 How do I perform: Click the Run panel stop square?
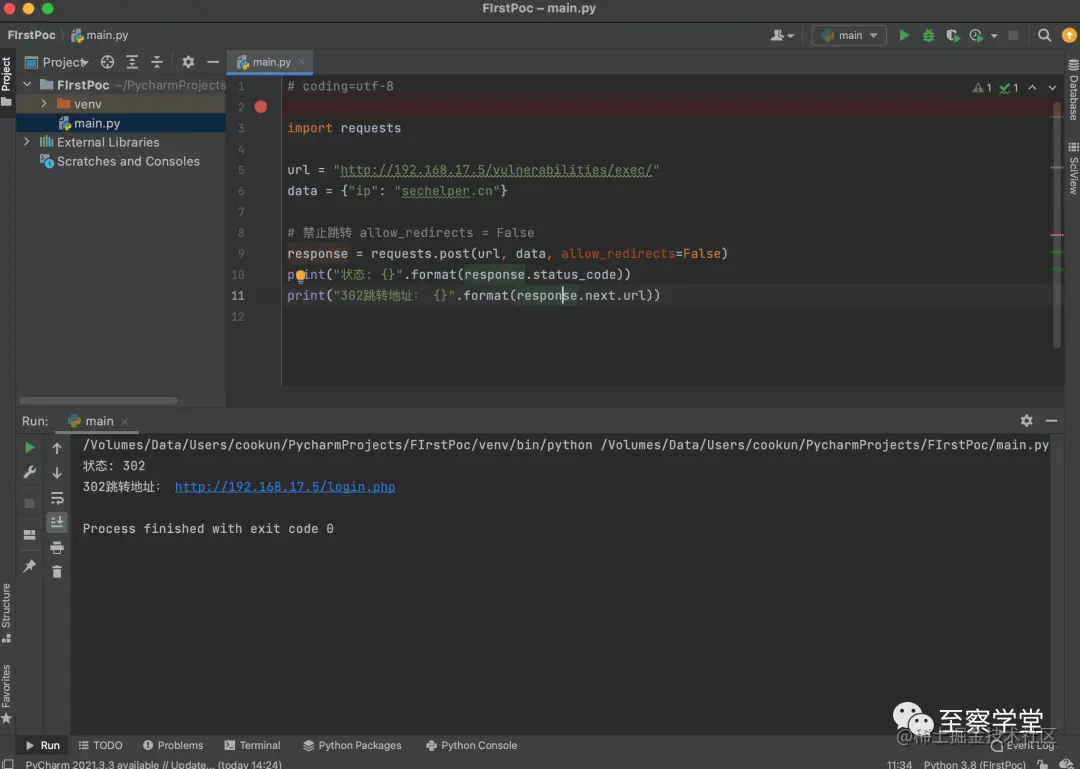tap(30, 503)
